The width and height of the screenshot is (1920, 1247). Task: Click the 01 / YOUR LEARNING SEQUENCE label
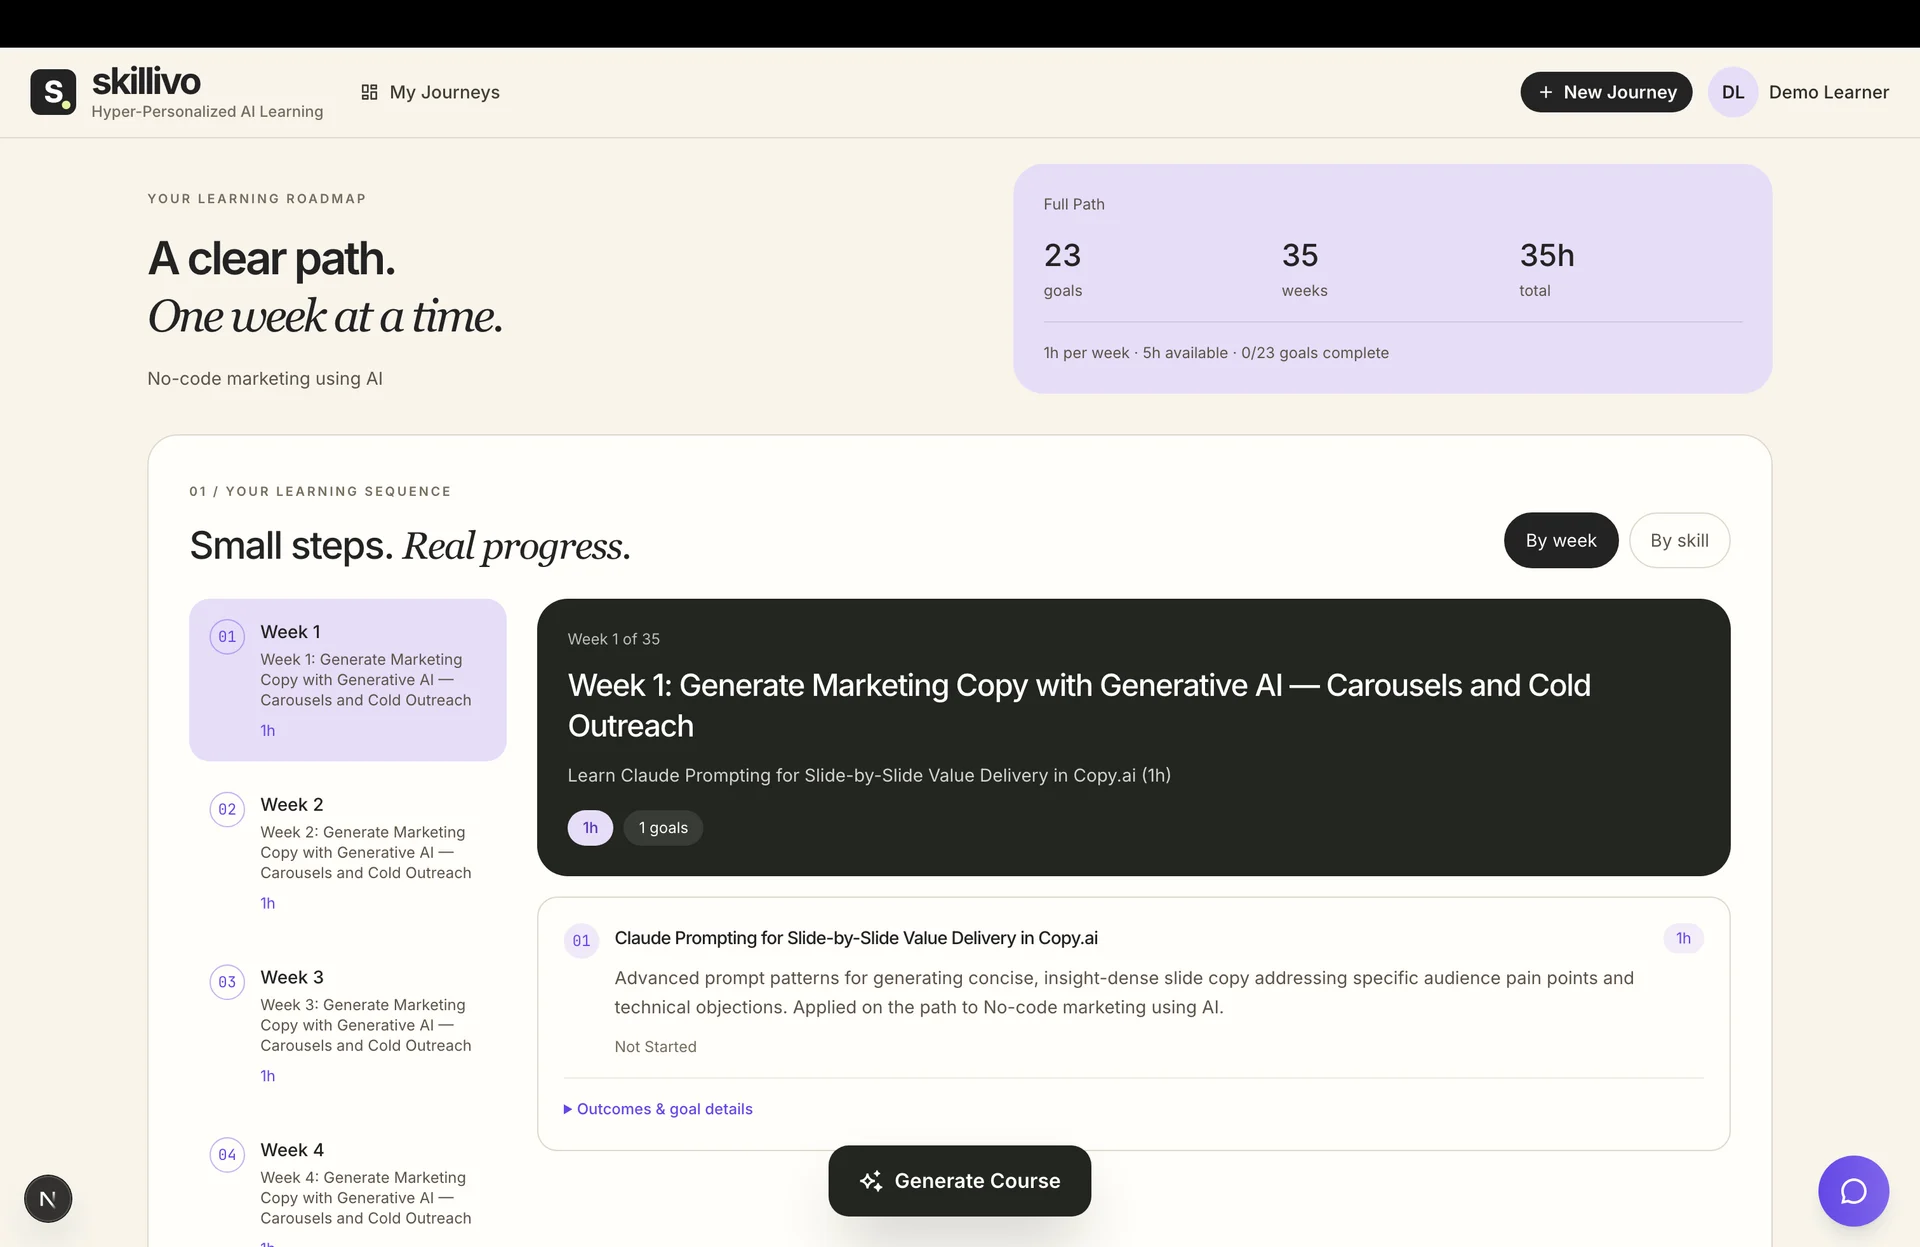[x=320, y=491]
